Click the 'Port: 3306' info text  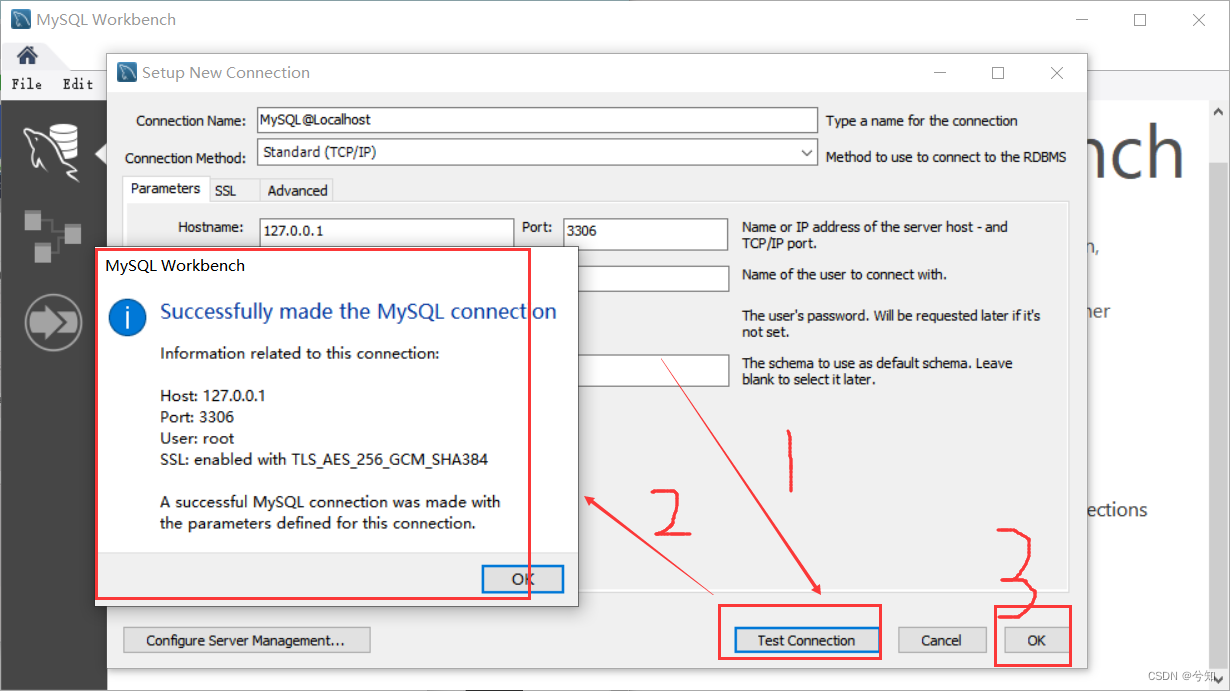coord(197,417)
